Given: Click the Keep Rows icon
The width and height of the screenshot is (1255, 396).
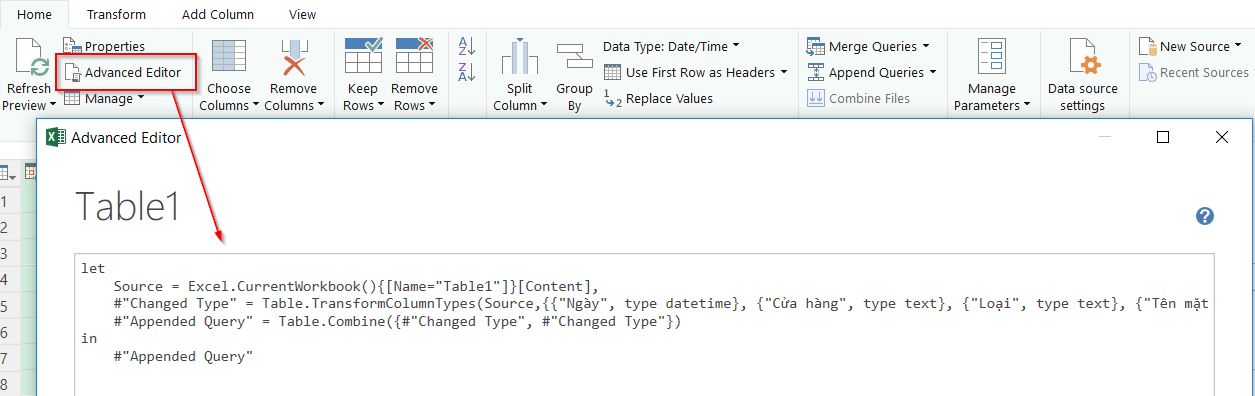Looking at the screenshot, I should 363,57.
